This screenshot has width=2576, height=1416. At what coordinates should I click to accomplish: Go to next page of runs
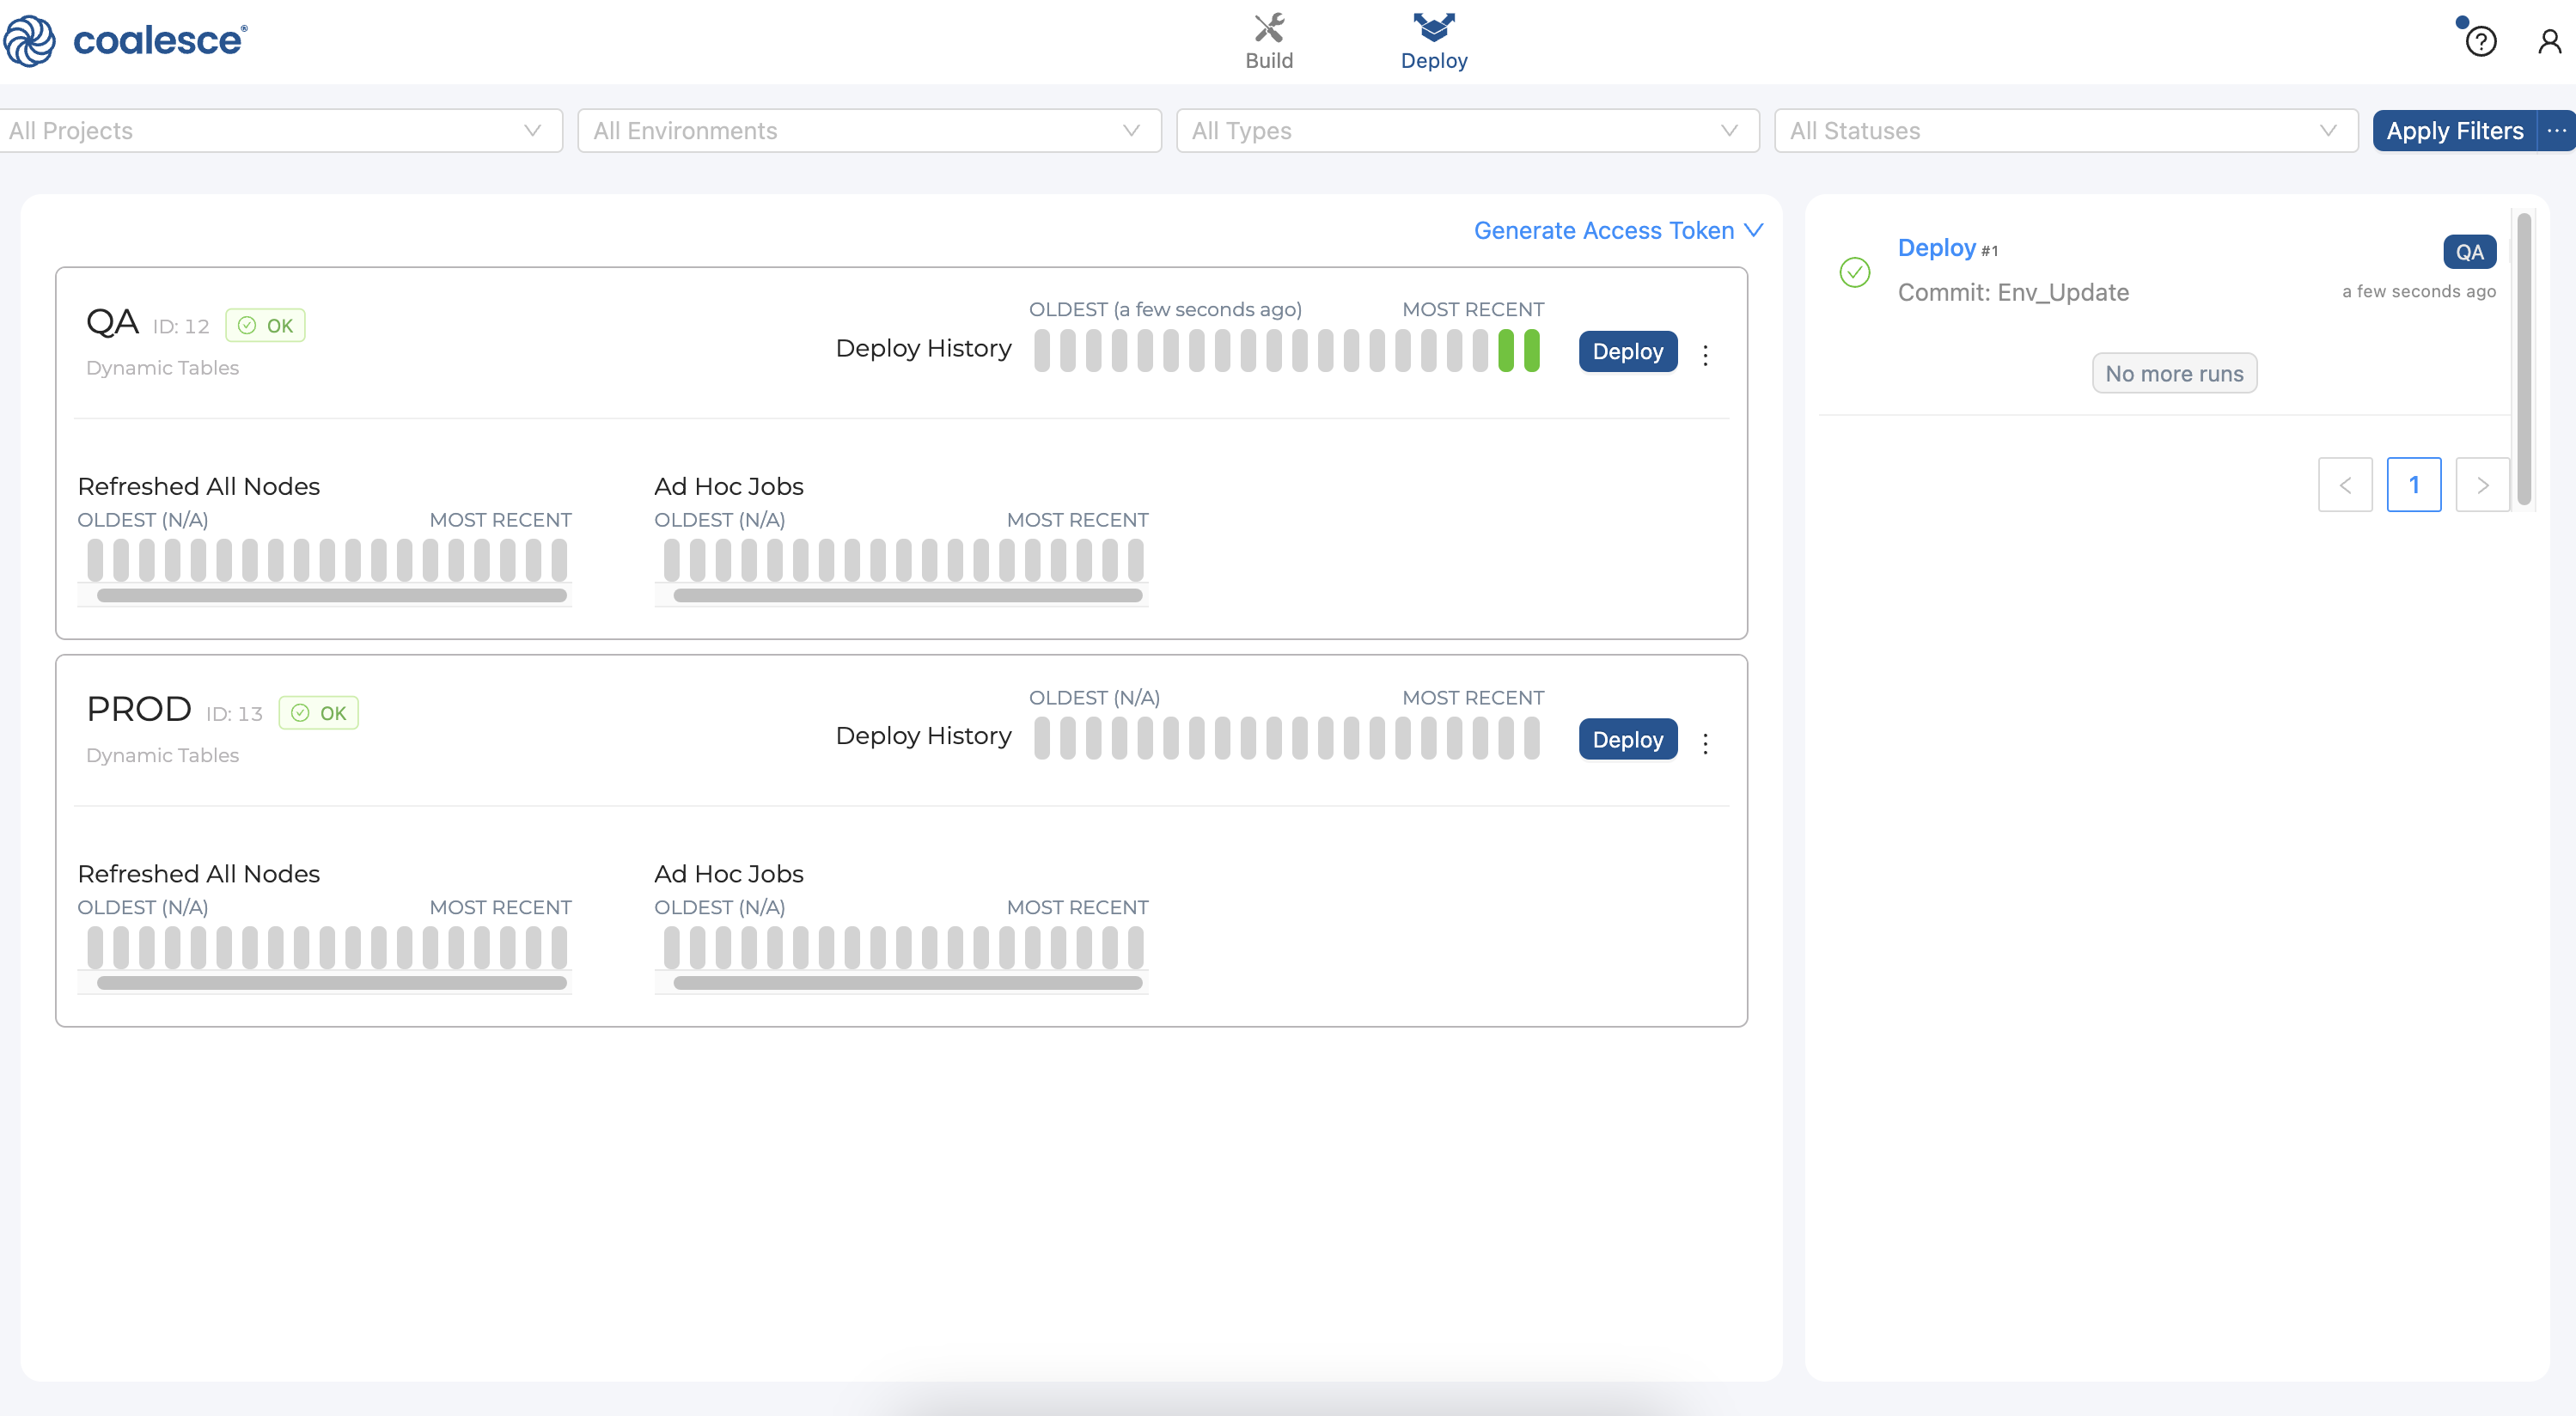(2482, 485)
